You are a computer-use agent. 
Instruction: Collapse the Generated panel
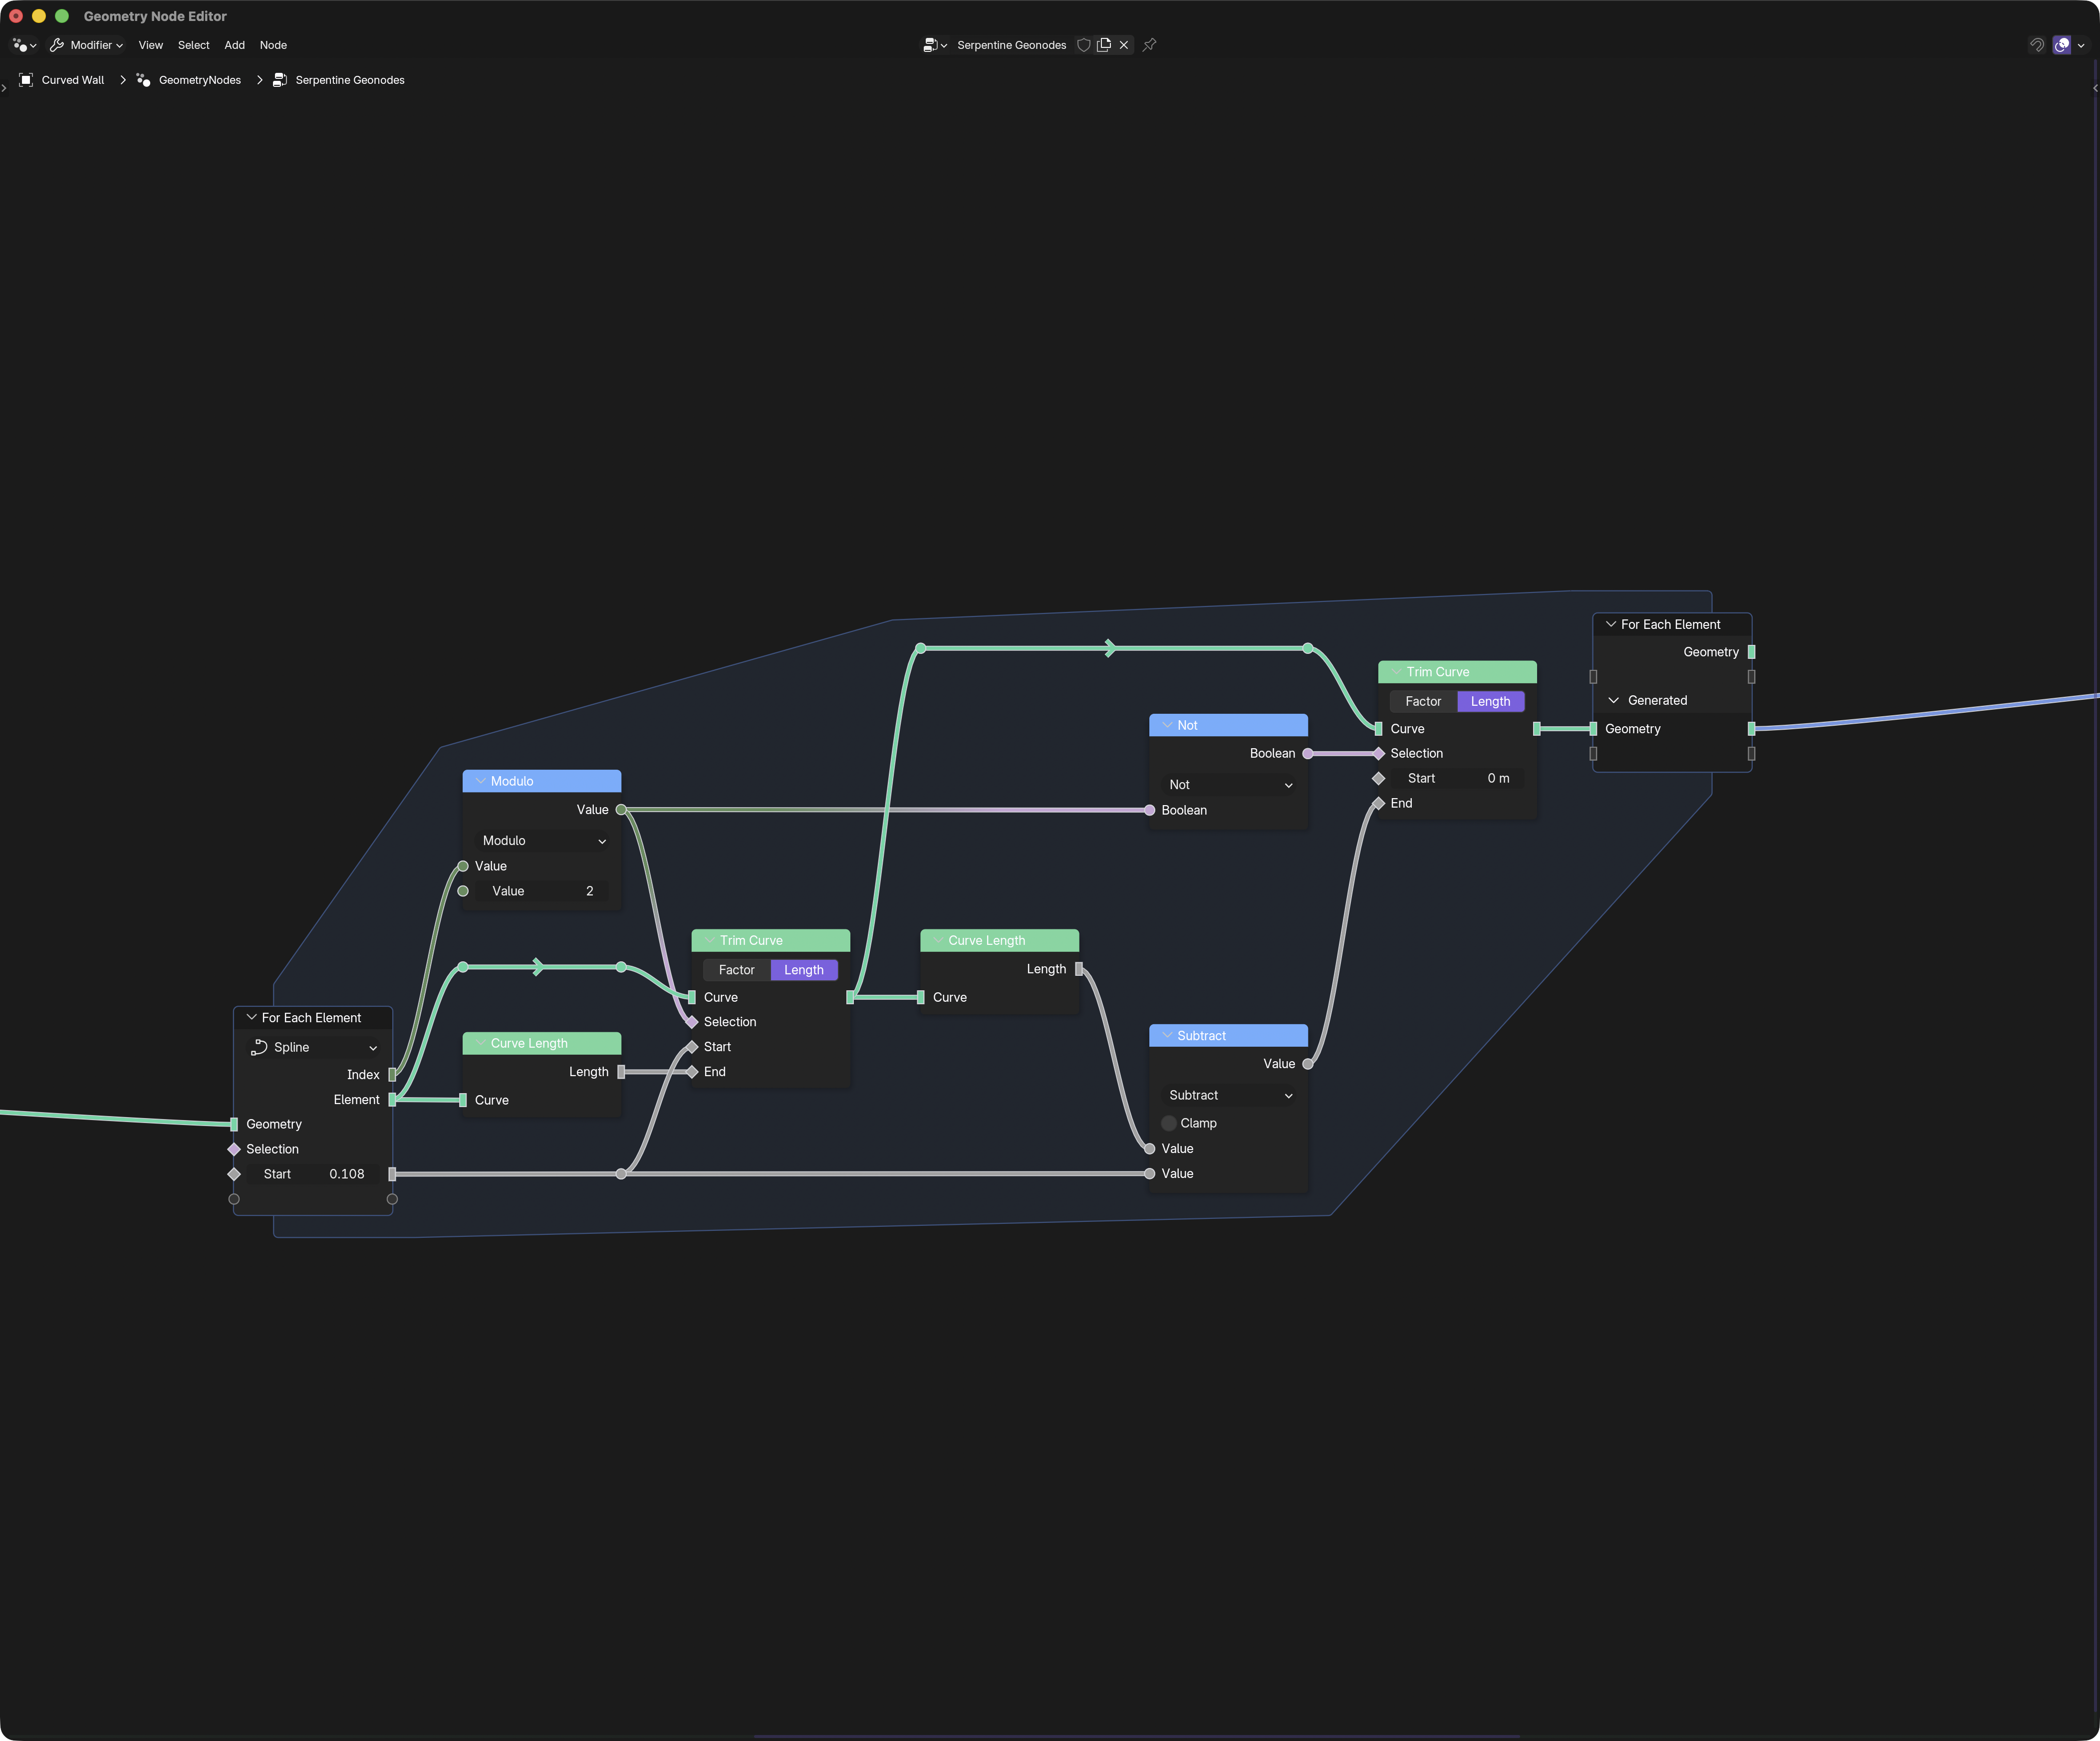click(1613, 700)
